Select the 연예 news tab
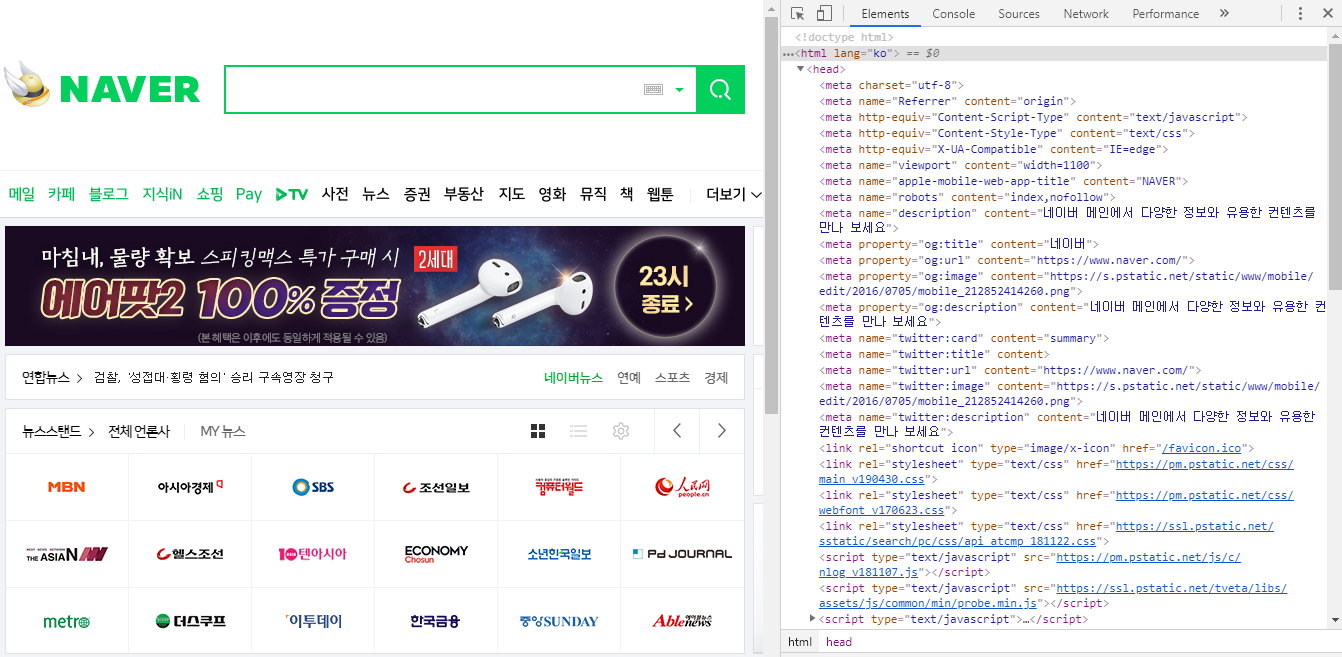 629,377
